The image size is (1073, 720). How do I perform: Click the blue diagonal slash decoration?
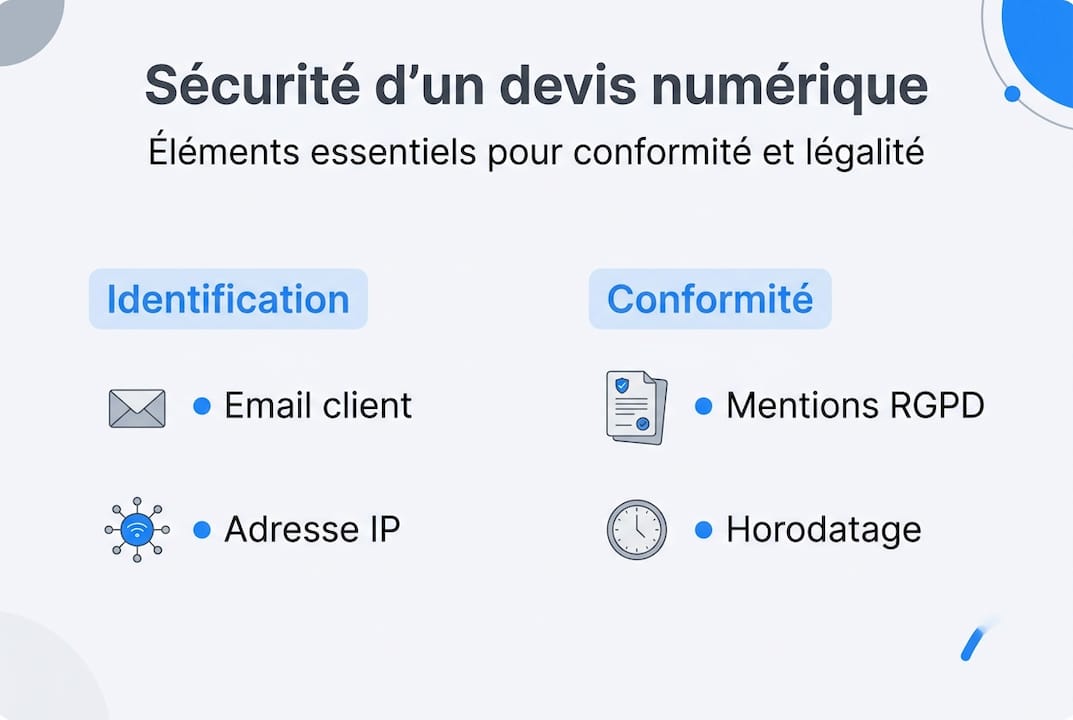973,641
